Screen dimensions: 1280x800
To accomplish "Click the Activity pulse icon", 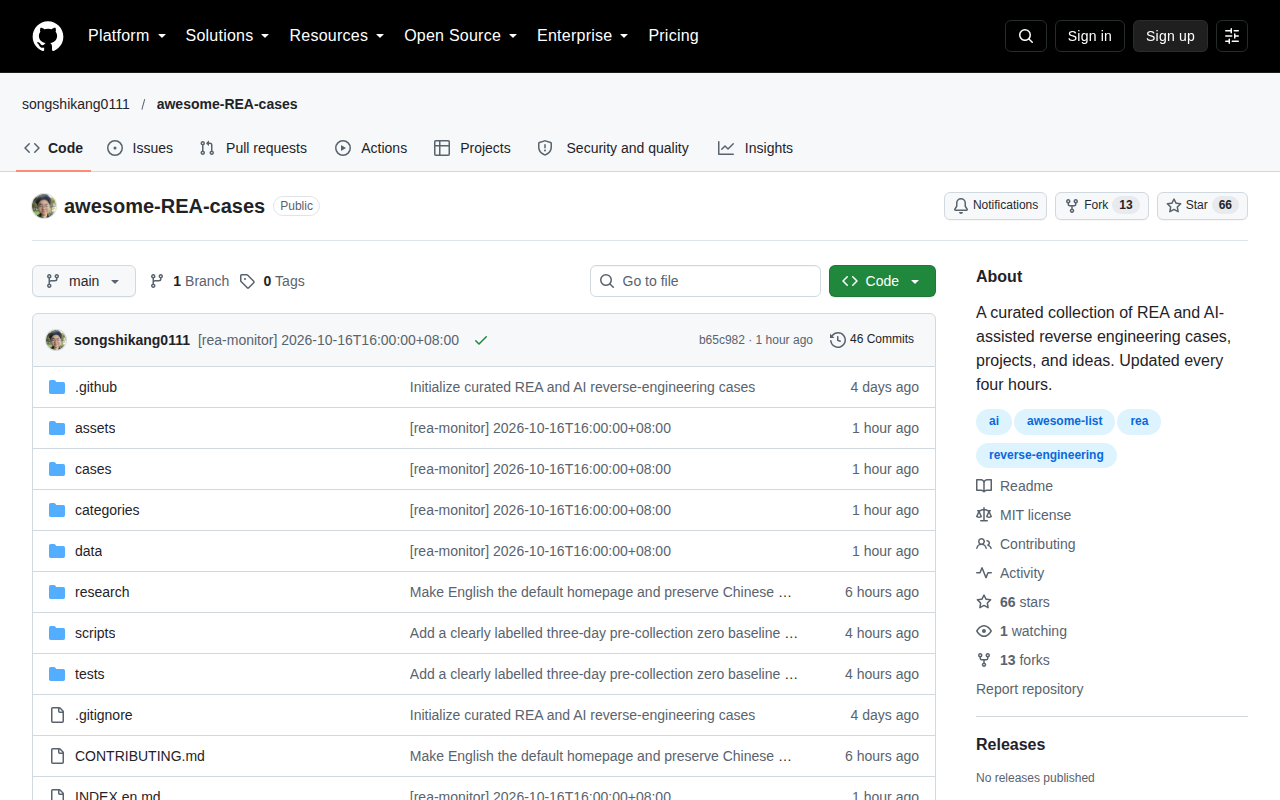I will tap(984, 573).
